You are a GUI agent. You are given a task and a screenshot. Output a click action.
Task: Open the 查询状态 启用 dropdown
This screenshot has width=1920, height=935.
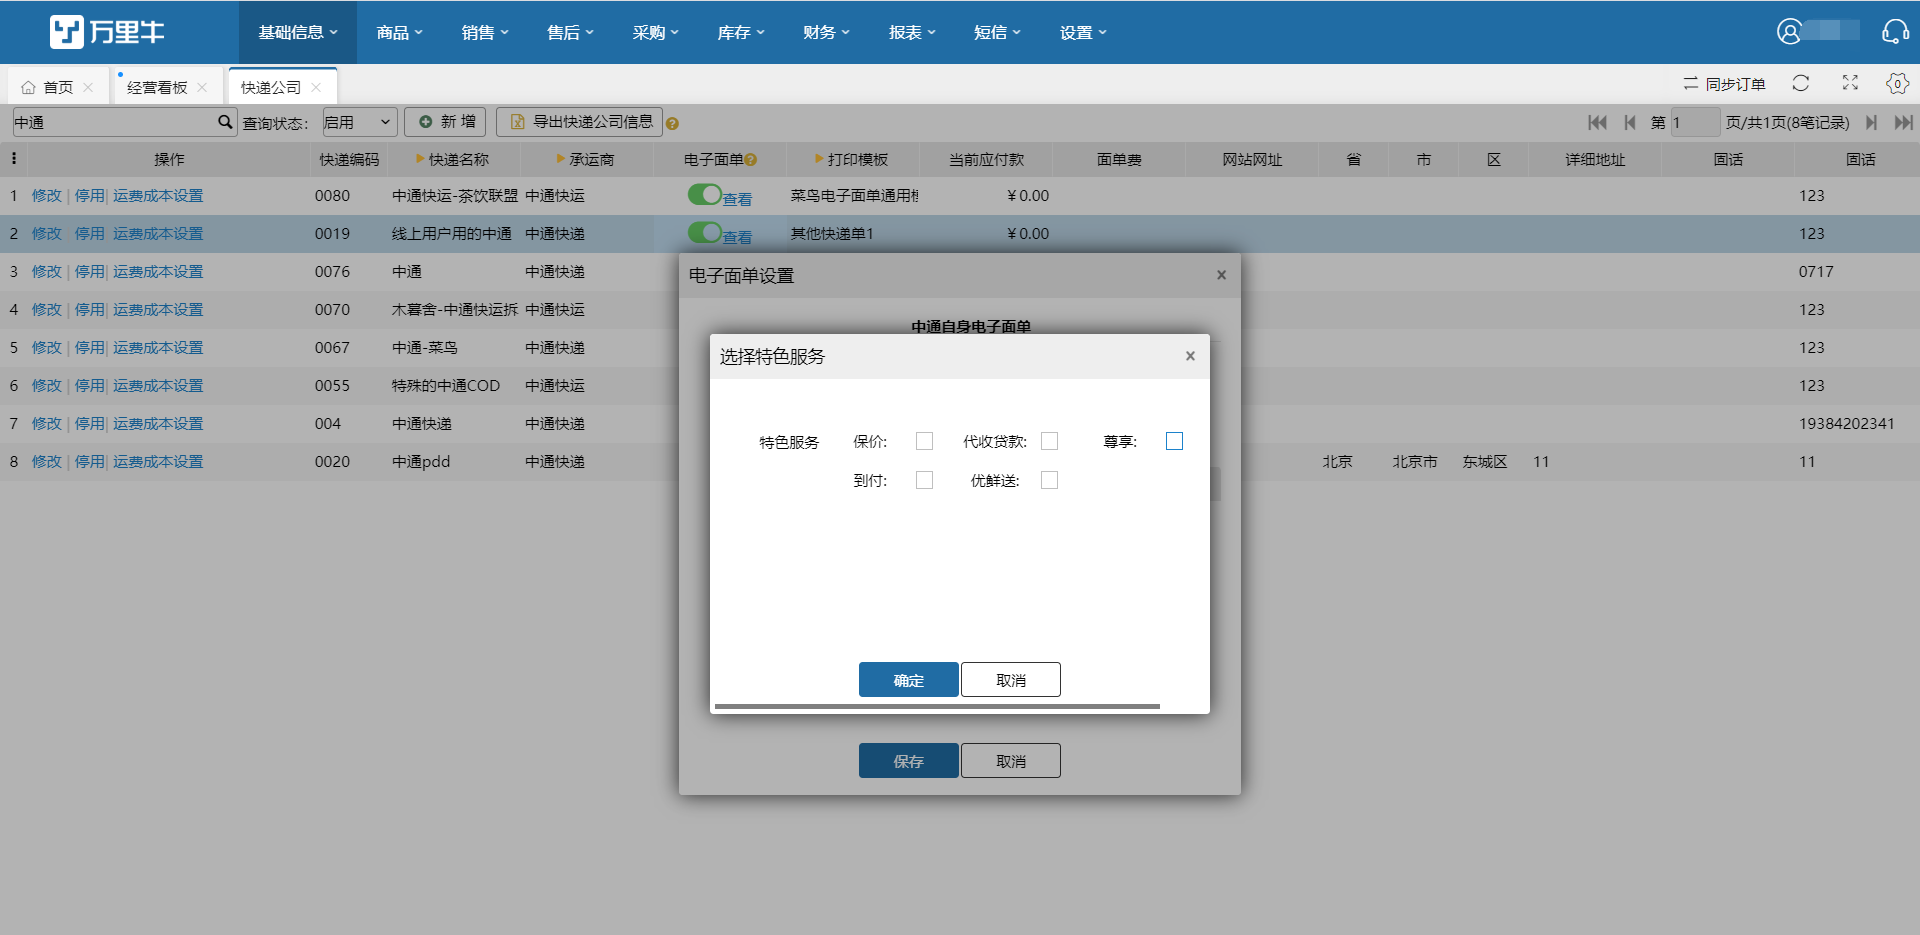359,122
